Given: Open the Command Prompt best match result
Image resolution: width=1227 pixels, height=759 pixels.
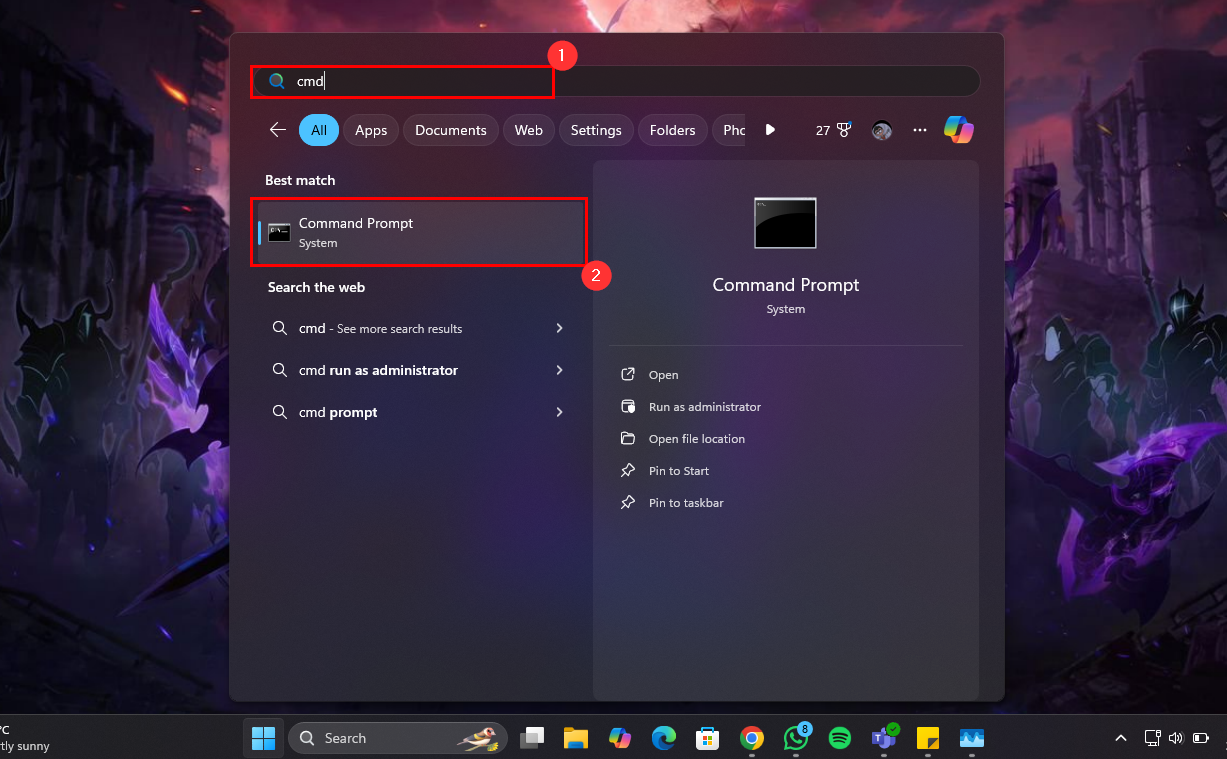Looking at the screenshot, I should 418,232.
